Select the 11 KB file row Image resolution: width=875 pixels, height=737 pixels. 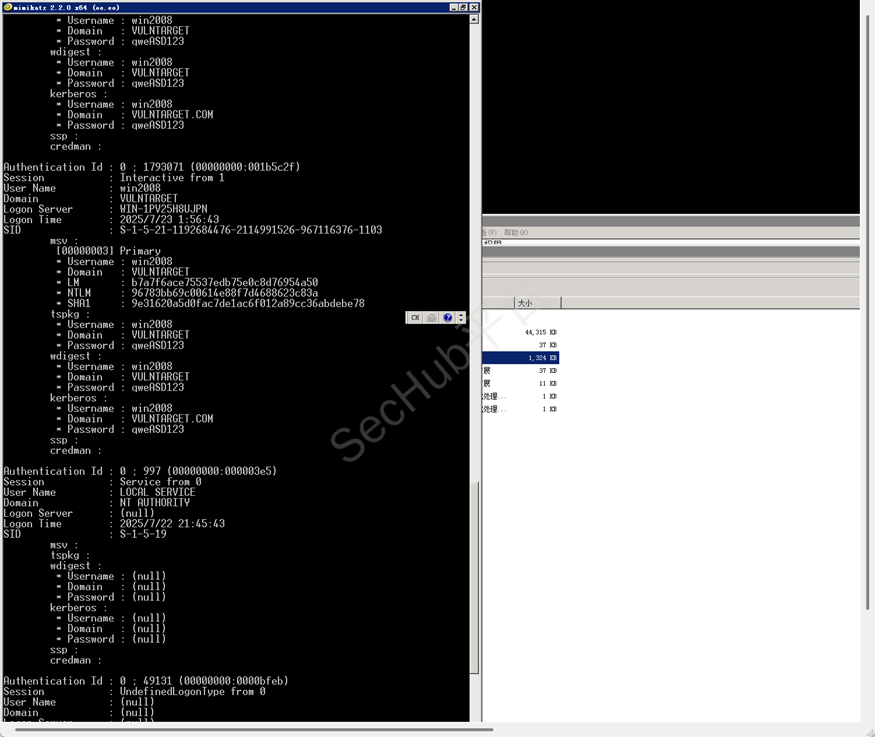coord(521,383)
